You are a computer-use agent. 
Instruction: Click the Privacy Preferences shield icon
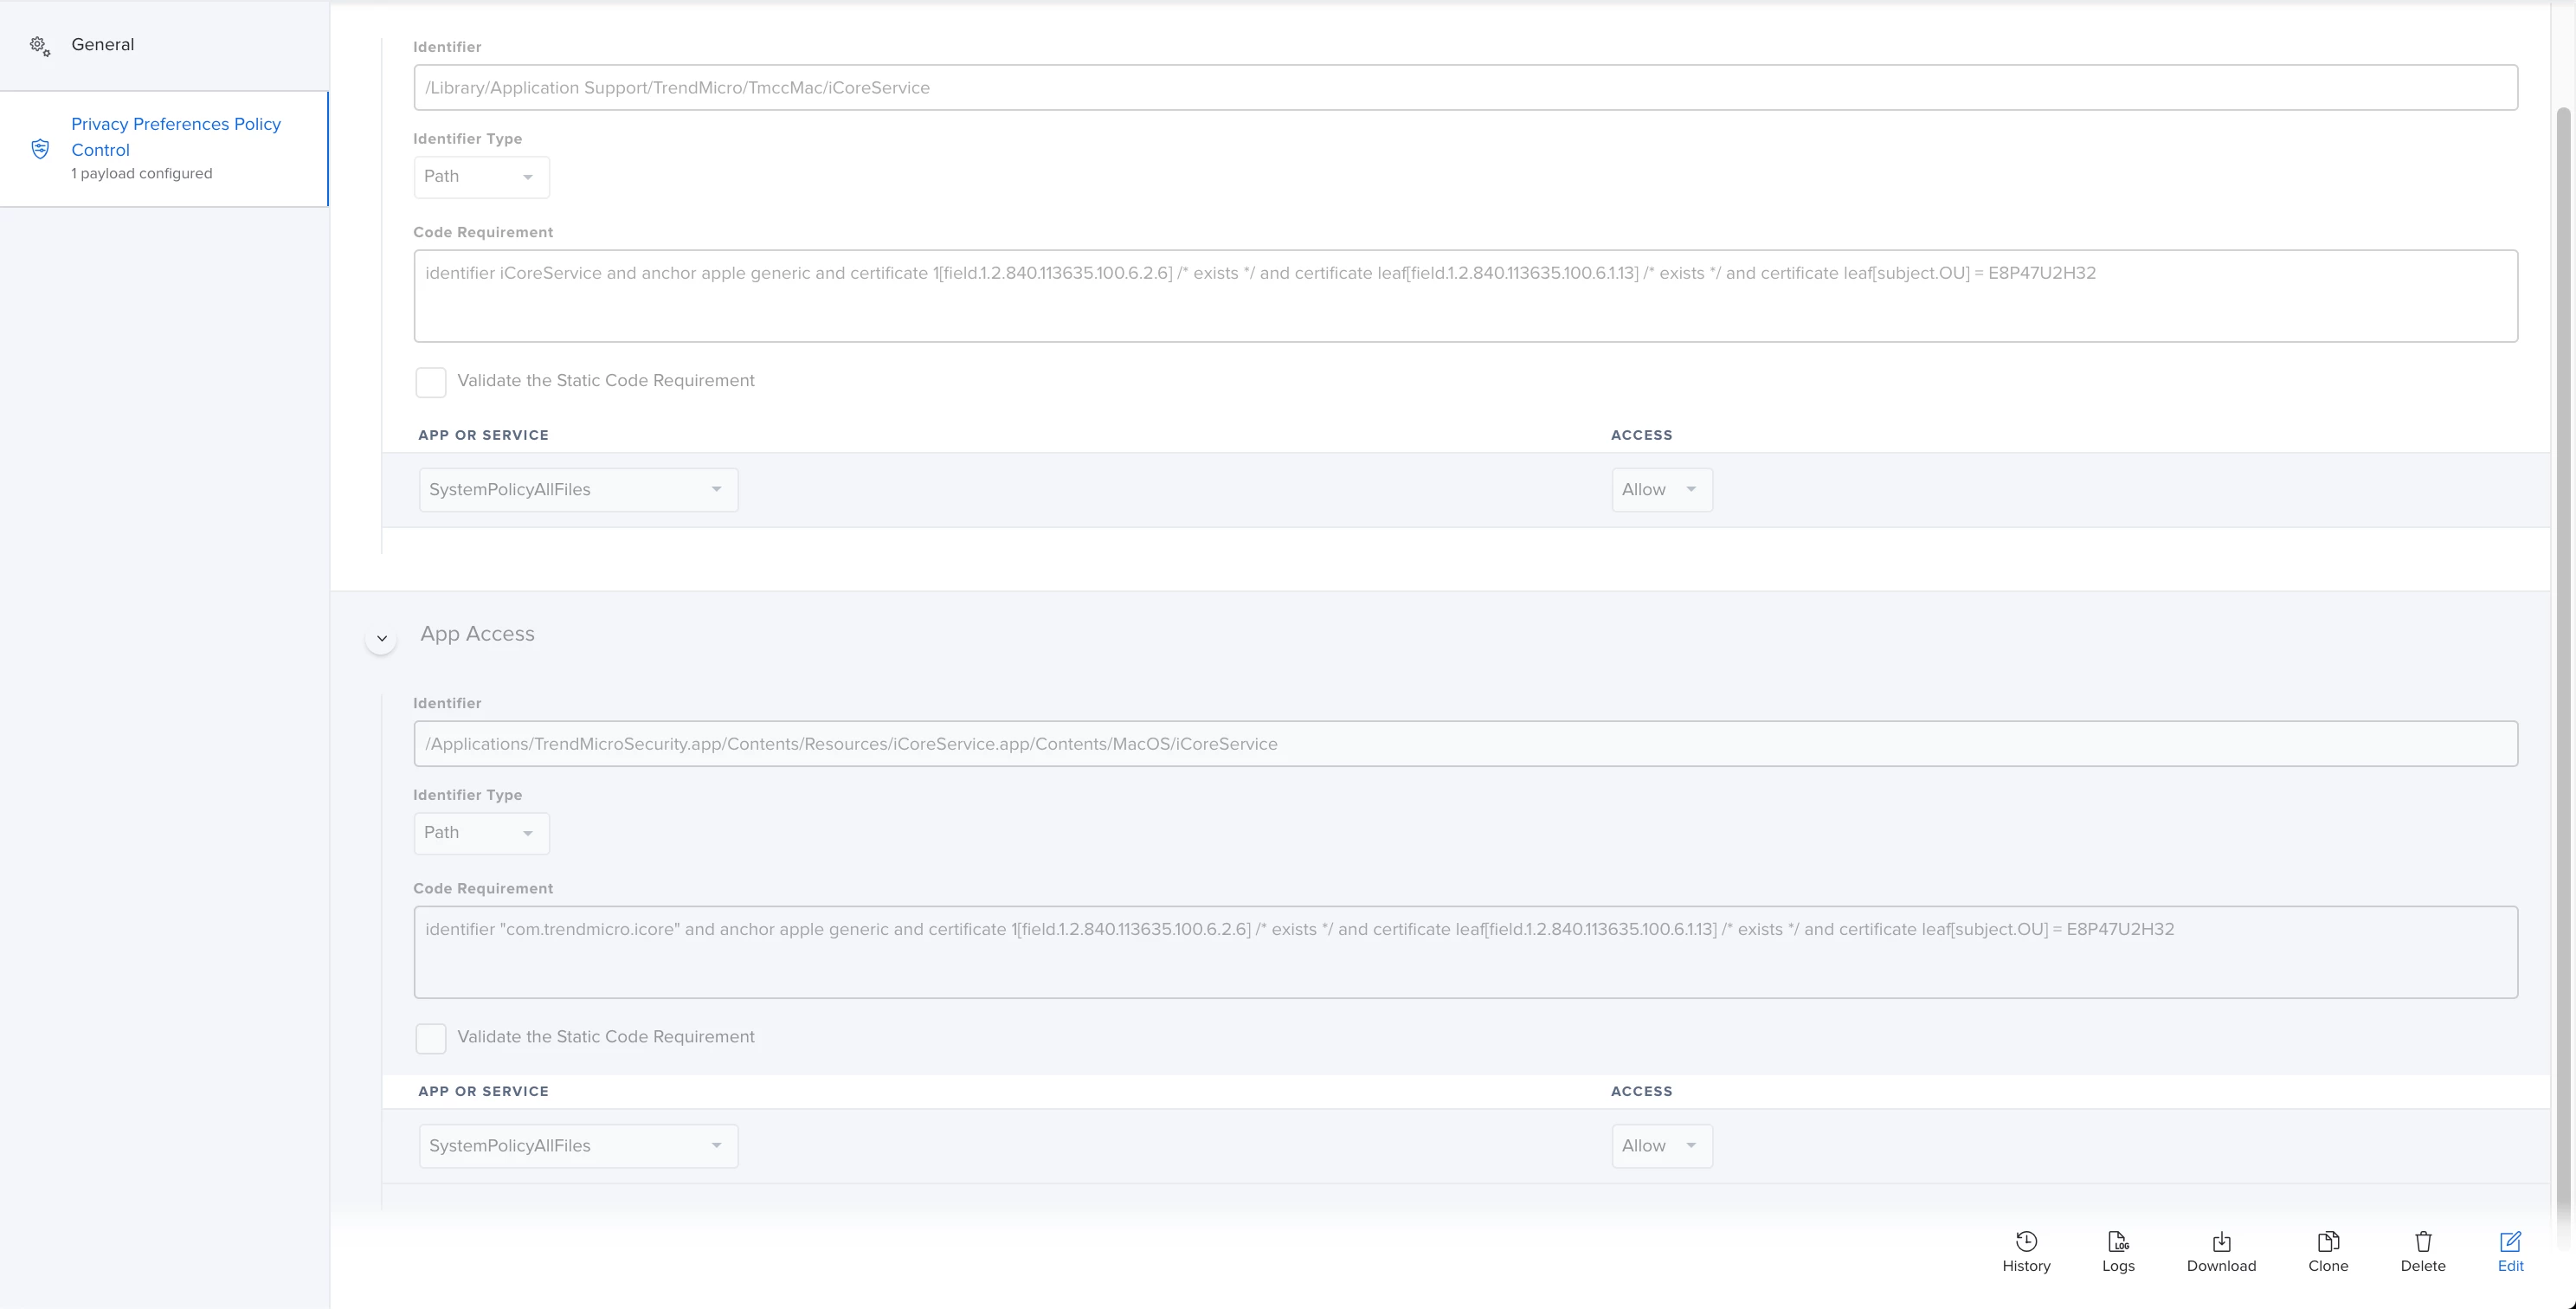pyautogui.click(x=40, y=149)
